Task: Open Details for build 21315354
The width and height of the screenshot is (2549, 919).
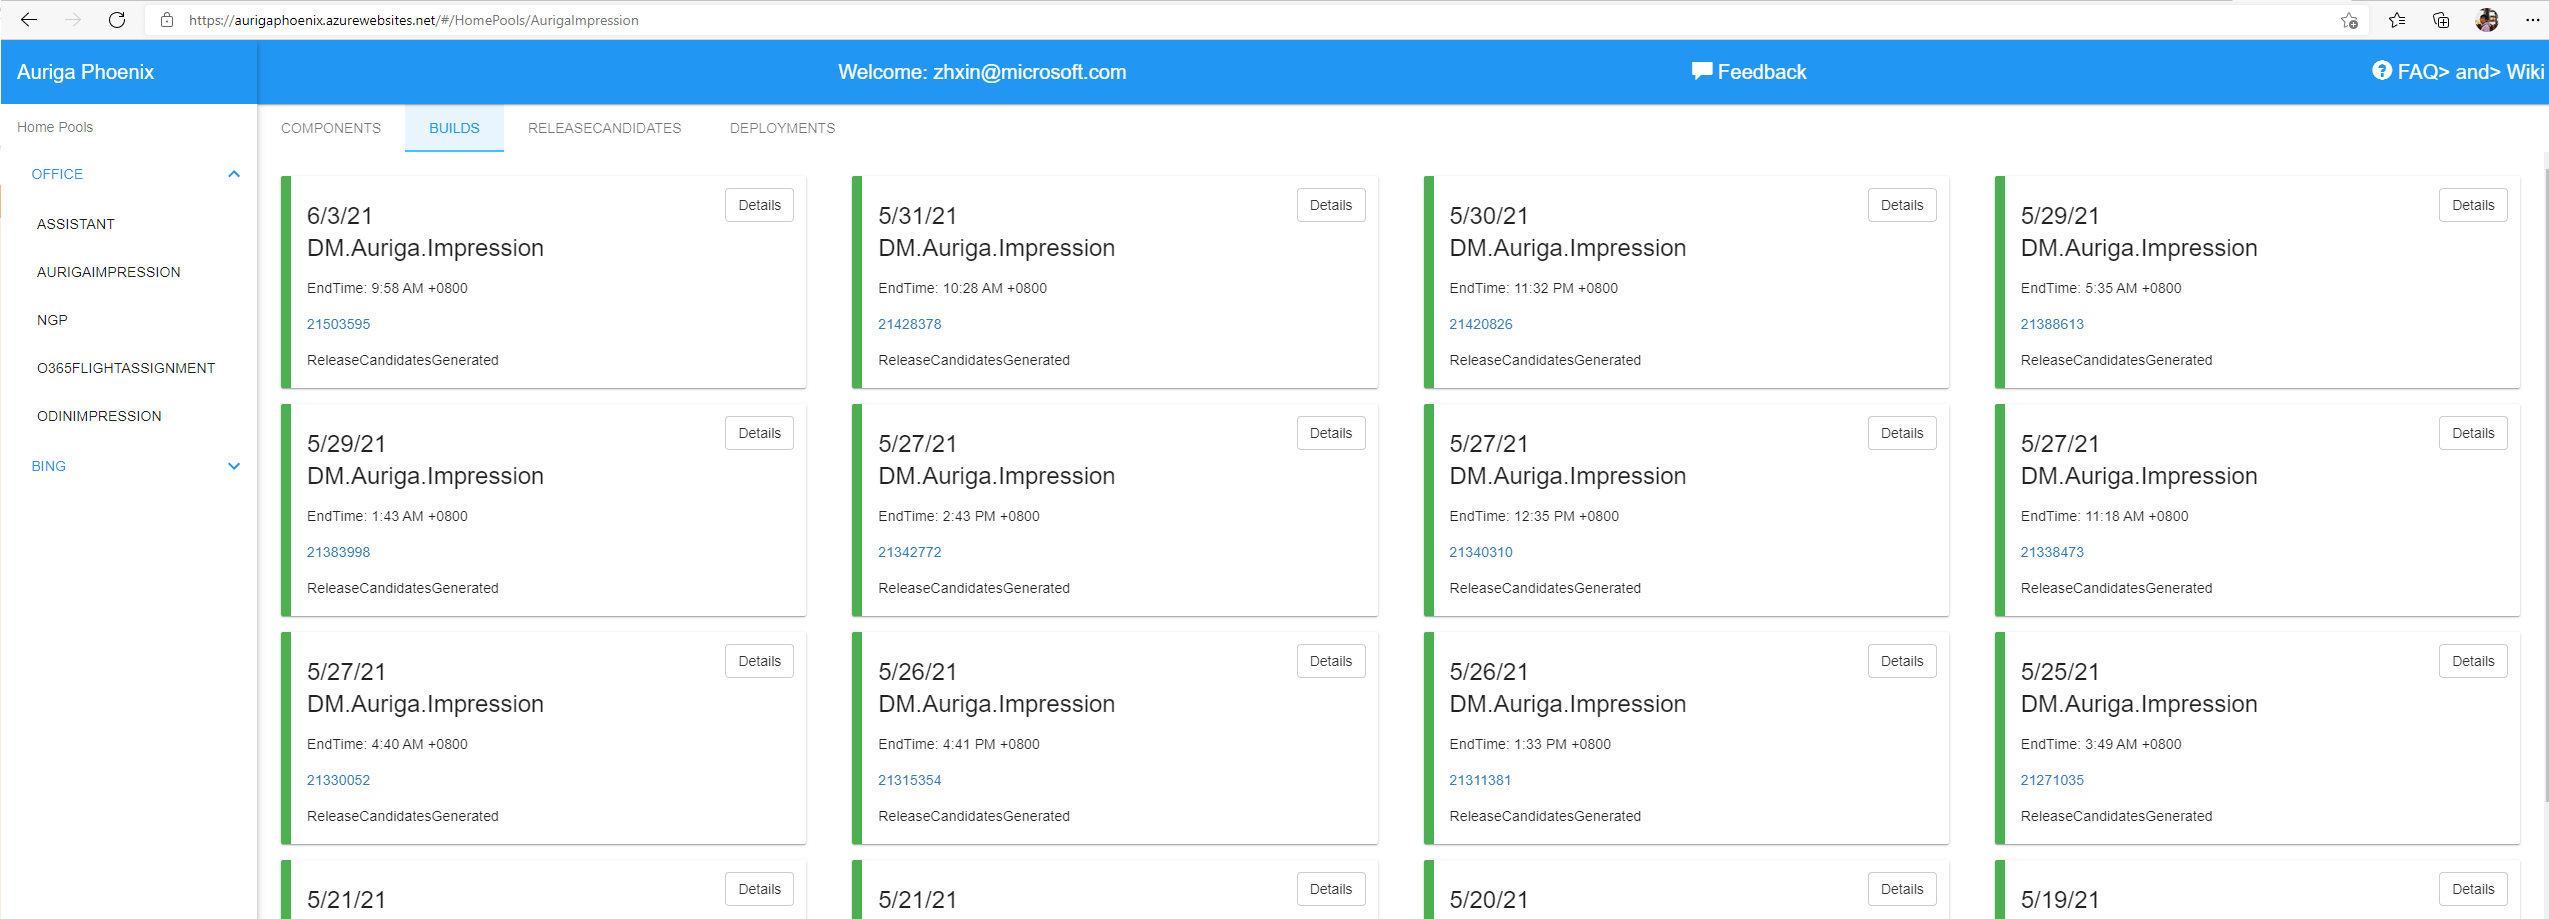Action: [x=1331, y=661]
